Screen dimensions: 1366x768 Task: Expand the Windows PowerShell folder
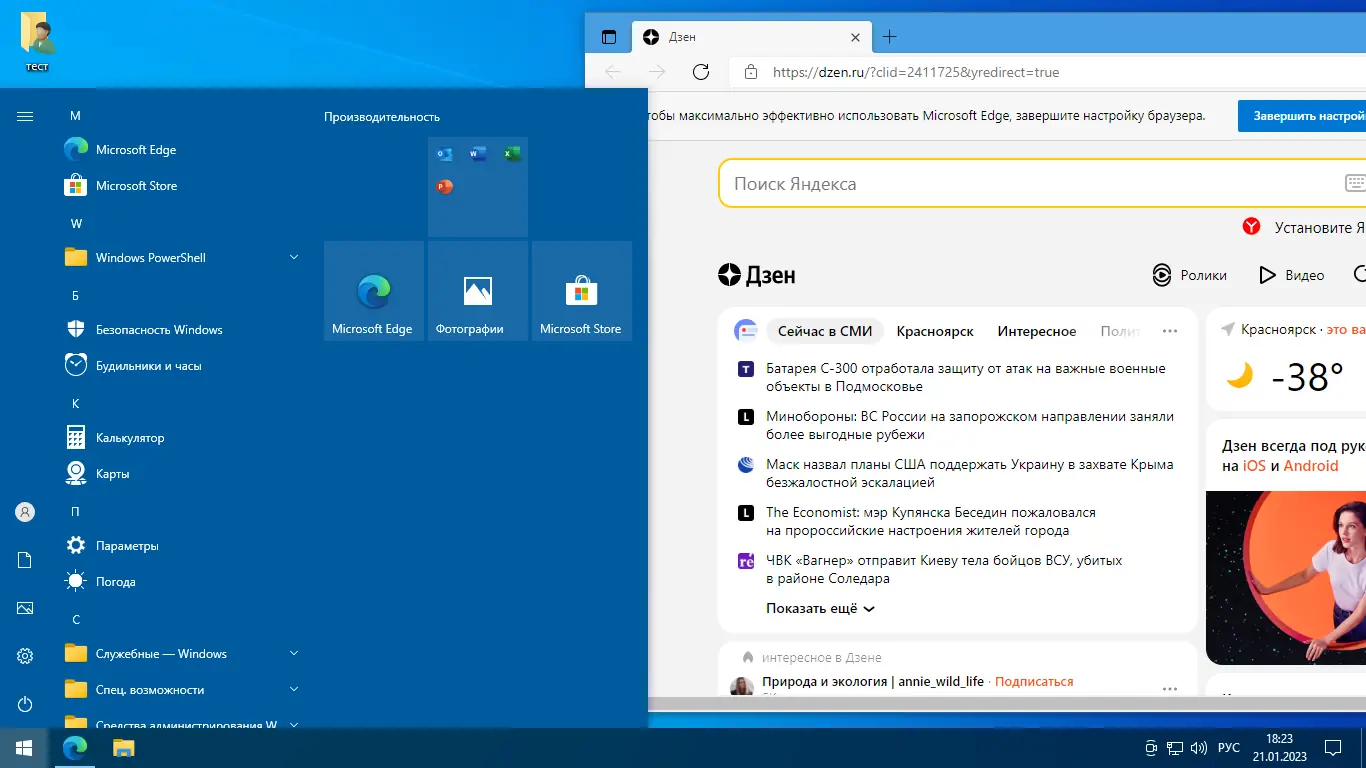click(182, 258)
